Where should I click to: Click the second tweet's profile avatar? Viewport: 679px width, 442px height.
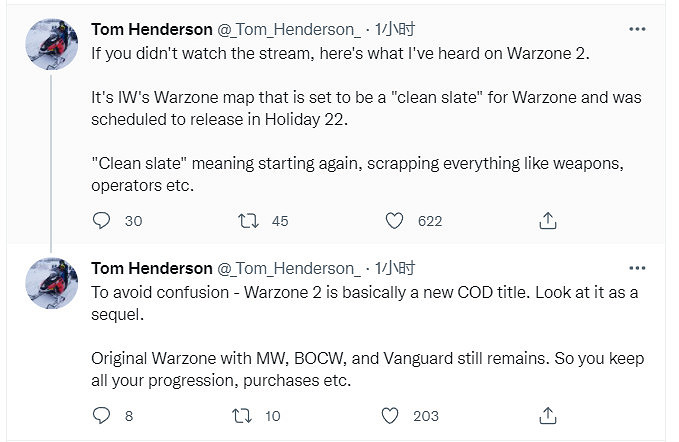[50, 282]
